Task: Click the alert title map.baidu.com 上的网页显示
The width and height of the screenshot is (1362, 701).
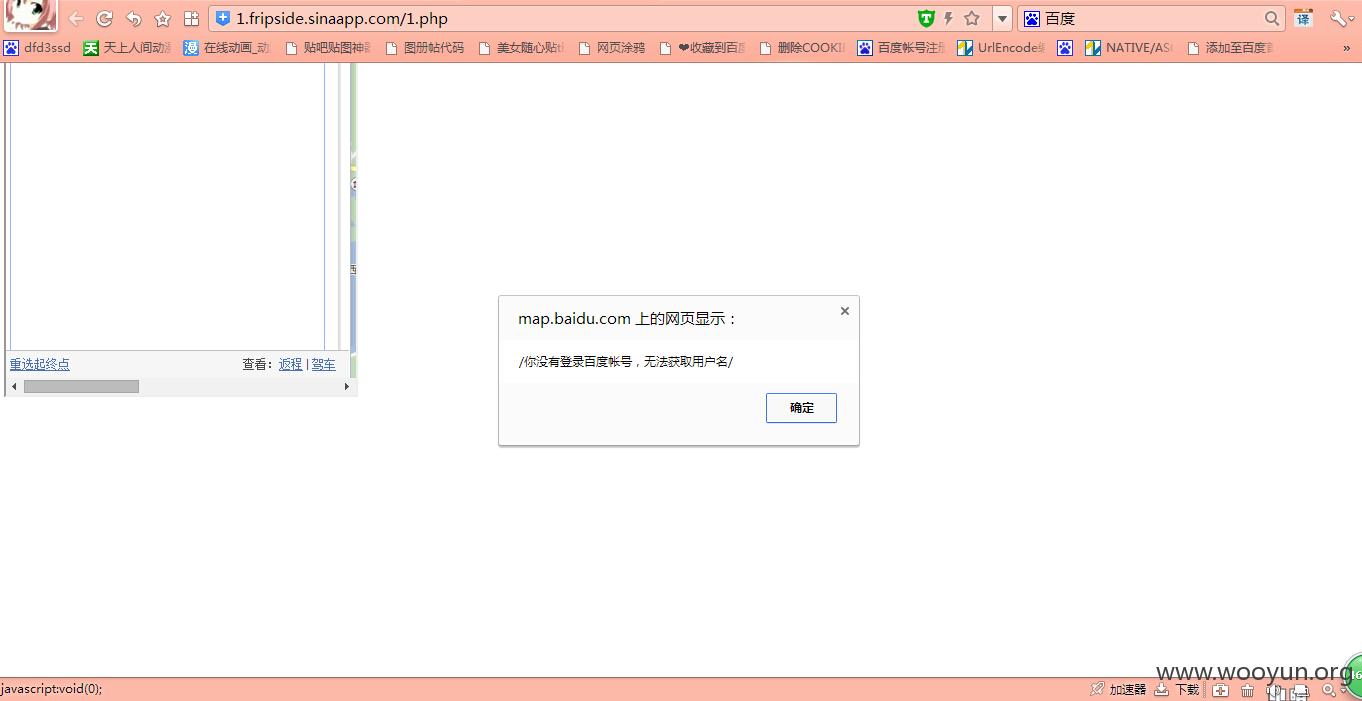Action: pos(628,319)
